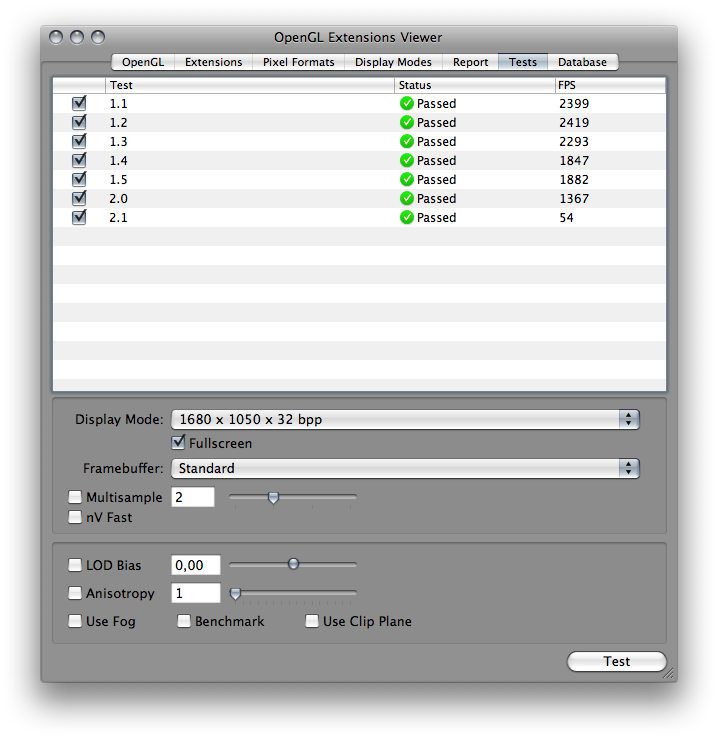Click the green Passed icon for test 1.1
Viewport: 718px width, 738px height.
(x=407, y=104)
